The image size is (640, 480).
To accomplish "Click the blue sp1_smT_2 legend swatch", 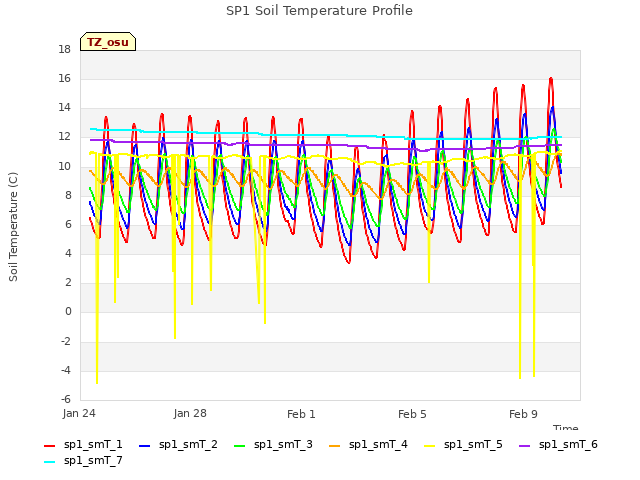I will coord(144,446).
